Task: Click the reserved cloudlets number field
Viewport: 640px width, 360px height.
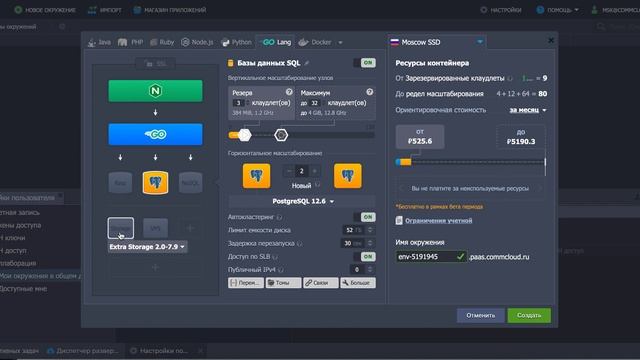Action: [x=239, y=103]
